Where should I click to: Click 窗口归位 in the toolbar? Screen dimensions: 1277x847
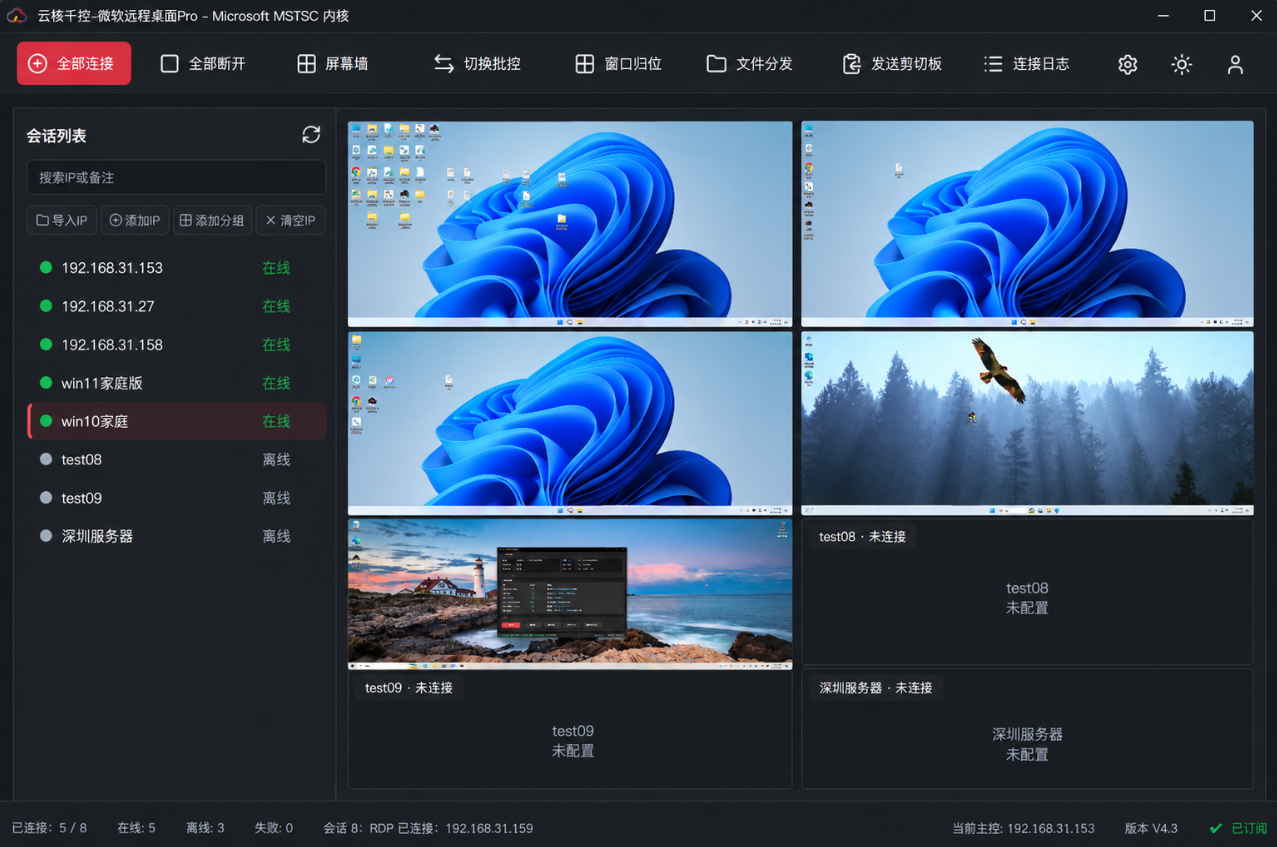[619, 63]
